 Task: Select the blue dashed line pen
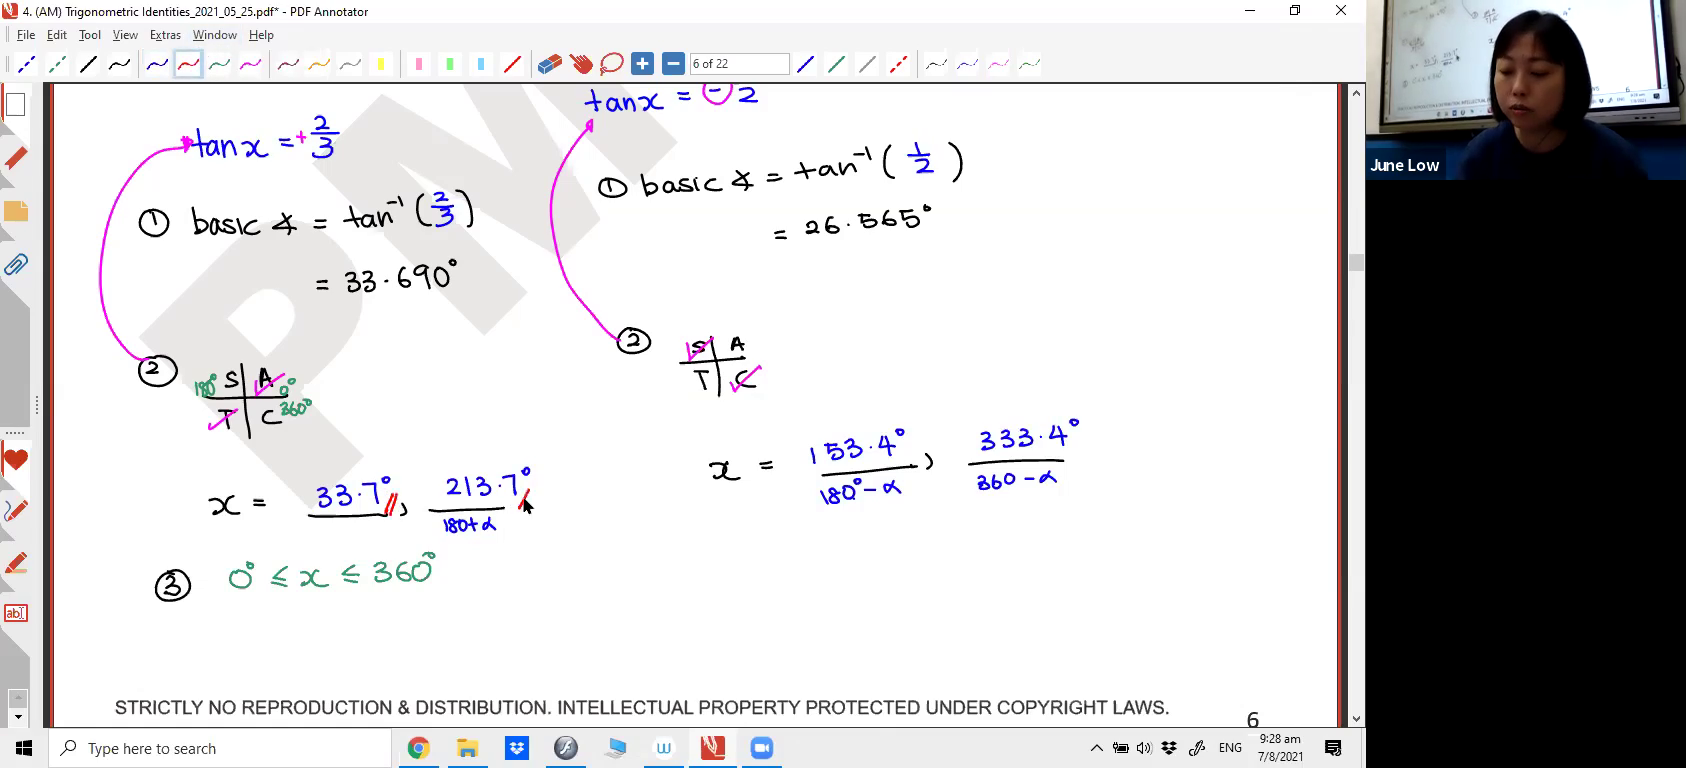click(x=26, y=64)
